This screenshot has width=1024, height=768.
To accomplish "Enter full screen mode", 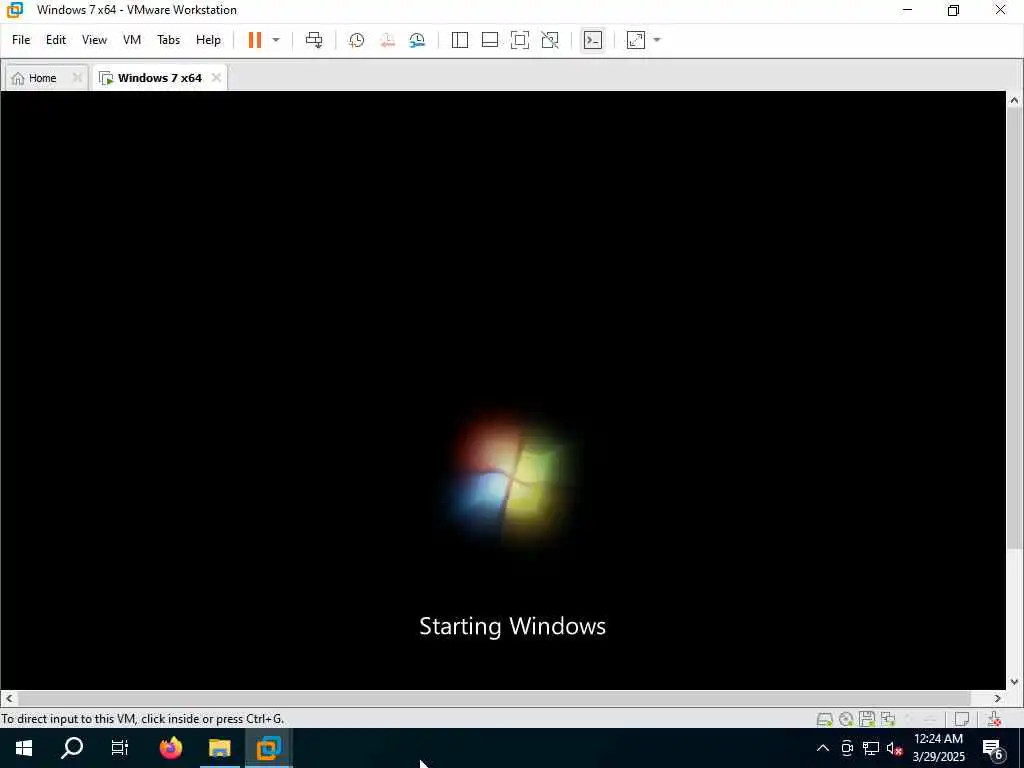I will coord(520,40).
